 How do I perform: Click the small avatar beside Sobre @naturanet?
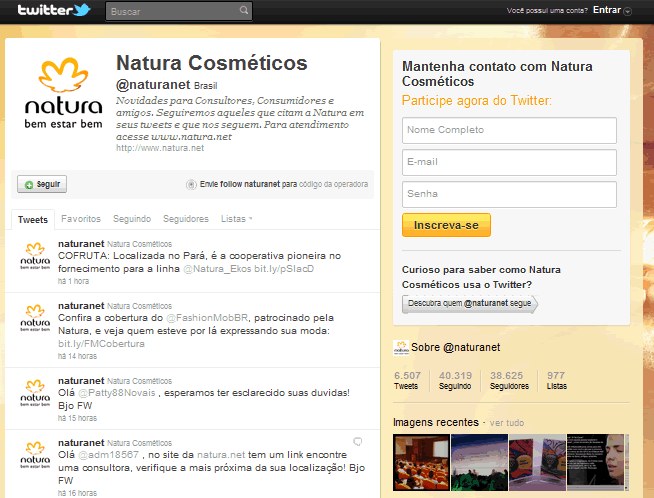[401, 347]
